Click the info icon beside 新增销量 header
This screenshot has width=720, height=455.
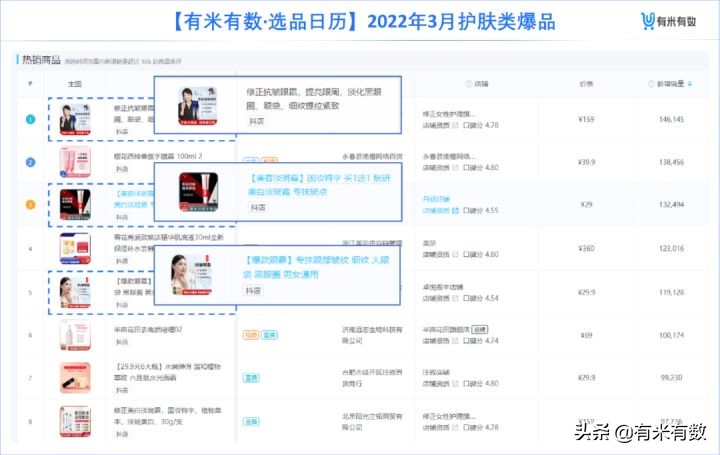[651, 84]
